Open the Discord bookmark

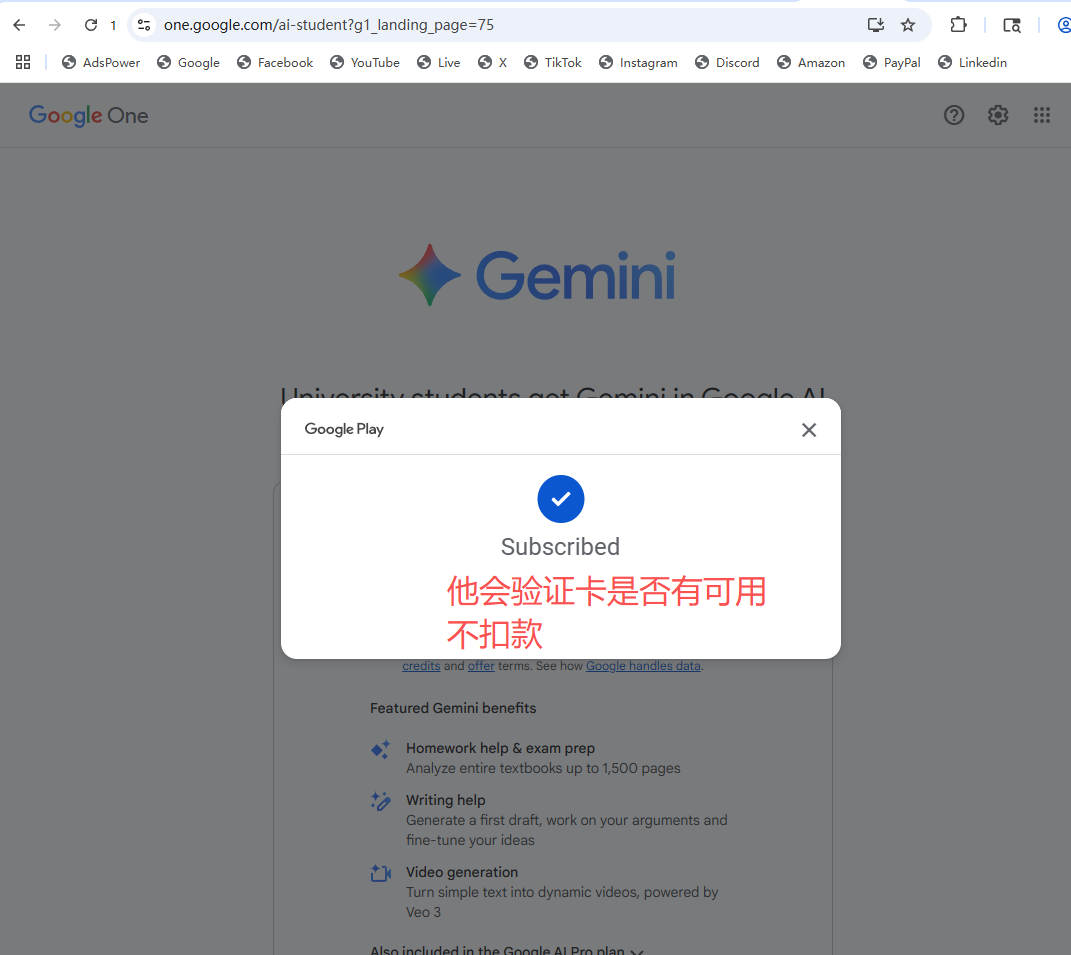point(727,62)
